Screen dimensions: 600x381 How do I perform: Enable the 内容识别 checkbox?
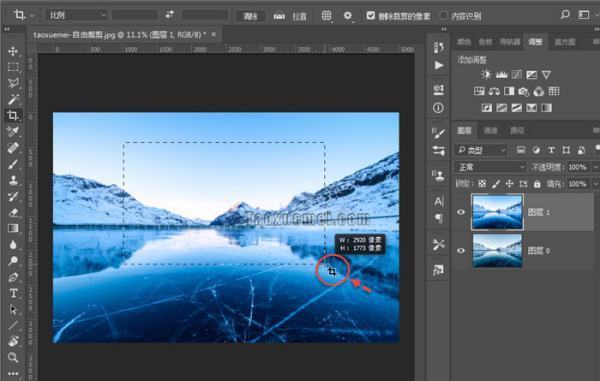(443, 16)
